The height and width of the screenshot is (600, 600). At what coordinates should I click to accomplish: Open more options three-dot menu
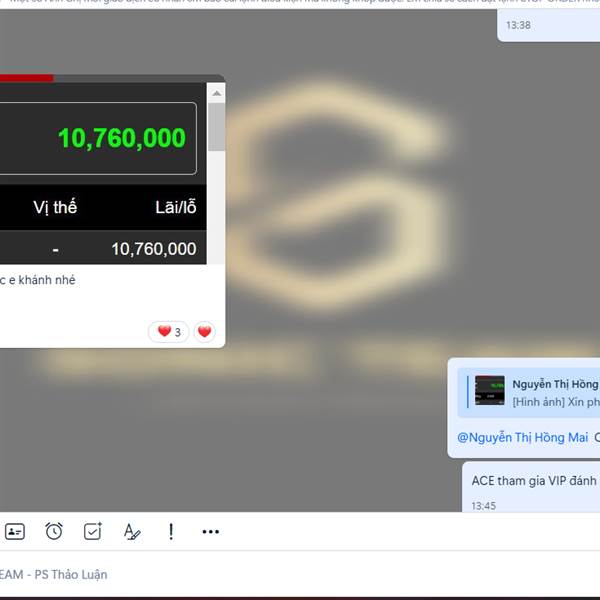click(210, 532)
